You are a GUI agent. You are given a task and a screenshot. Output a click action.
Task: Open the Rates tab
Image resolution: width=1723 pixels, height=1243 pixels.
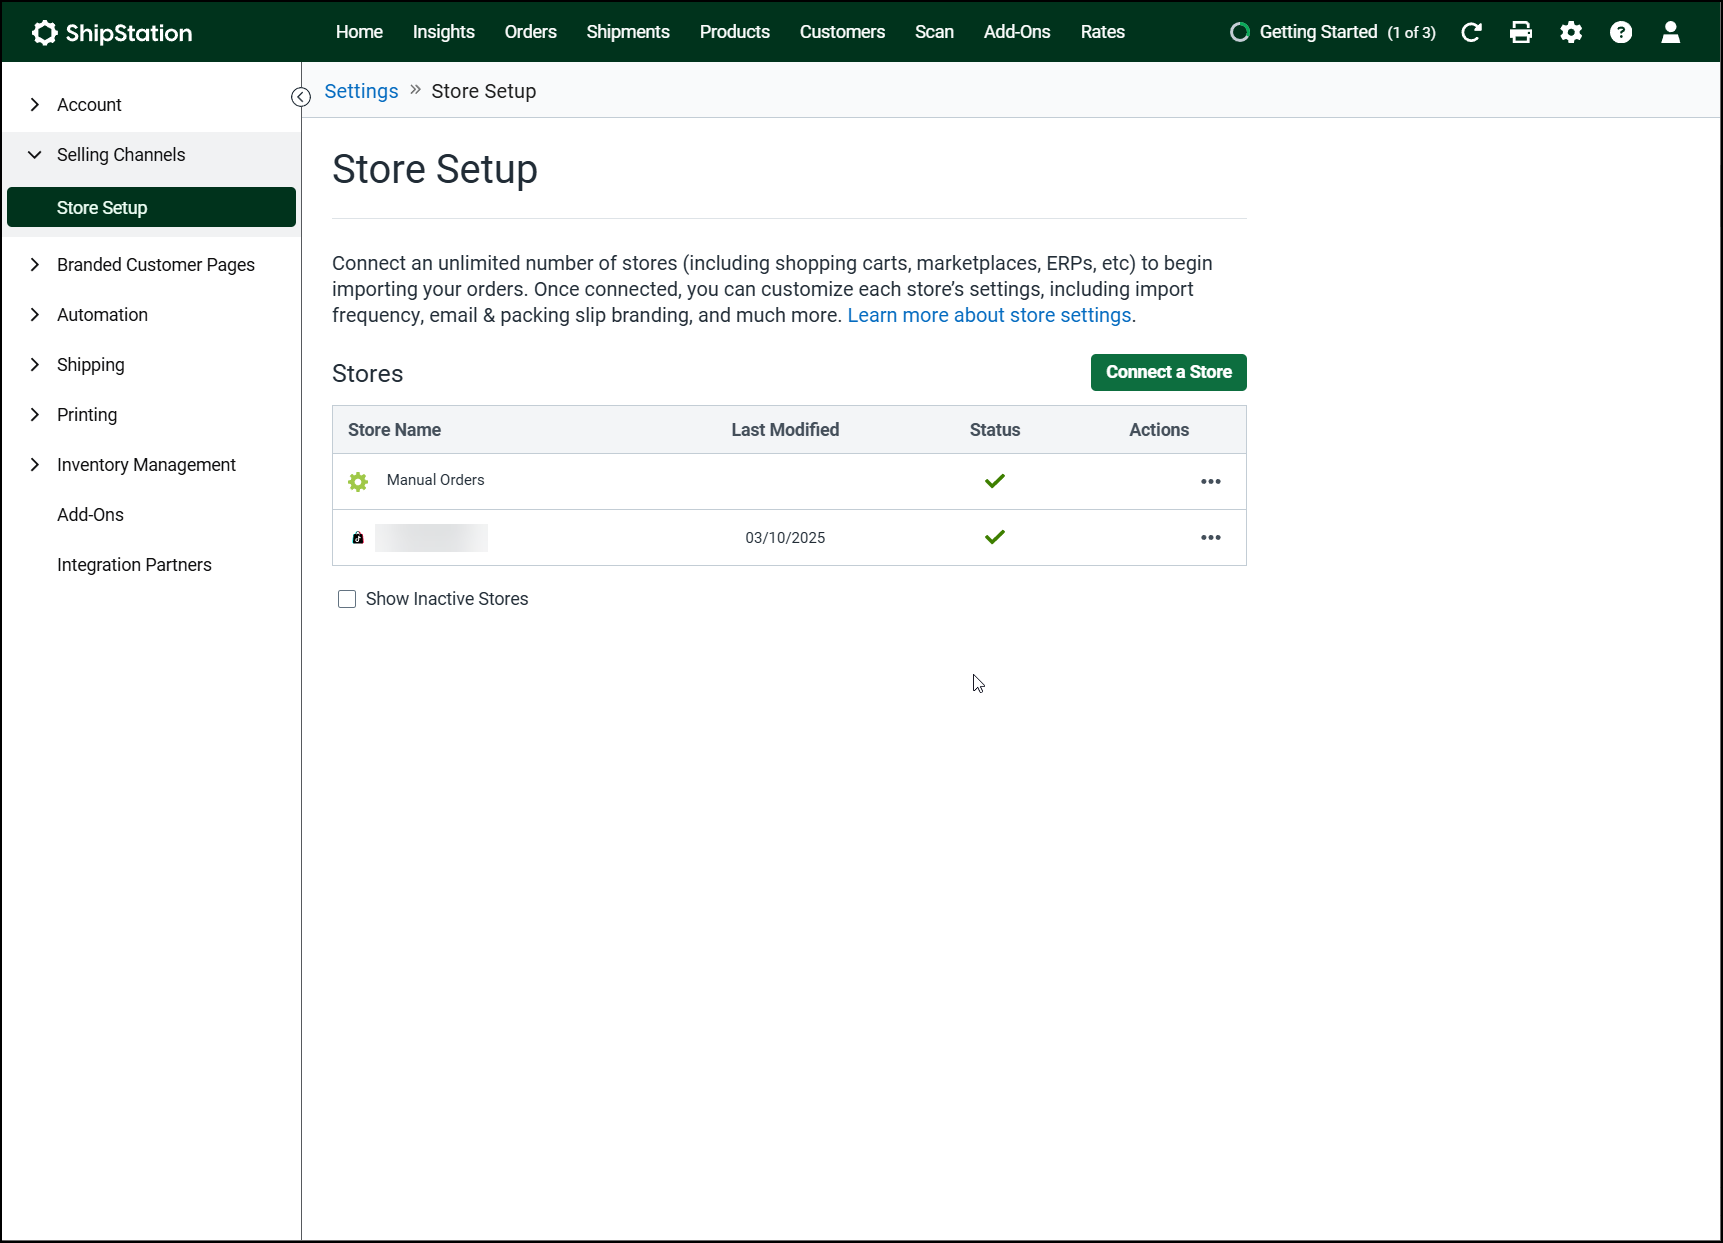(x=1103, y=32)
